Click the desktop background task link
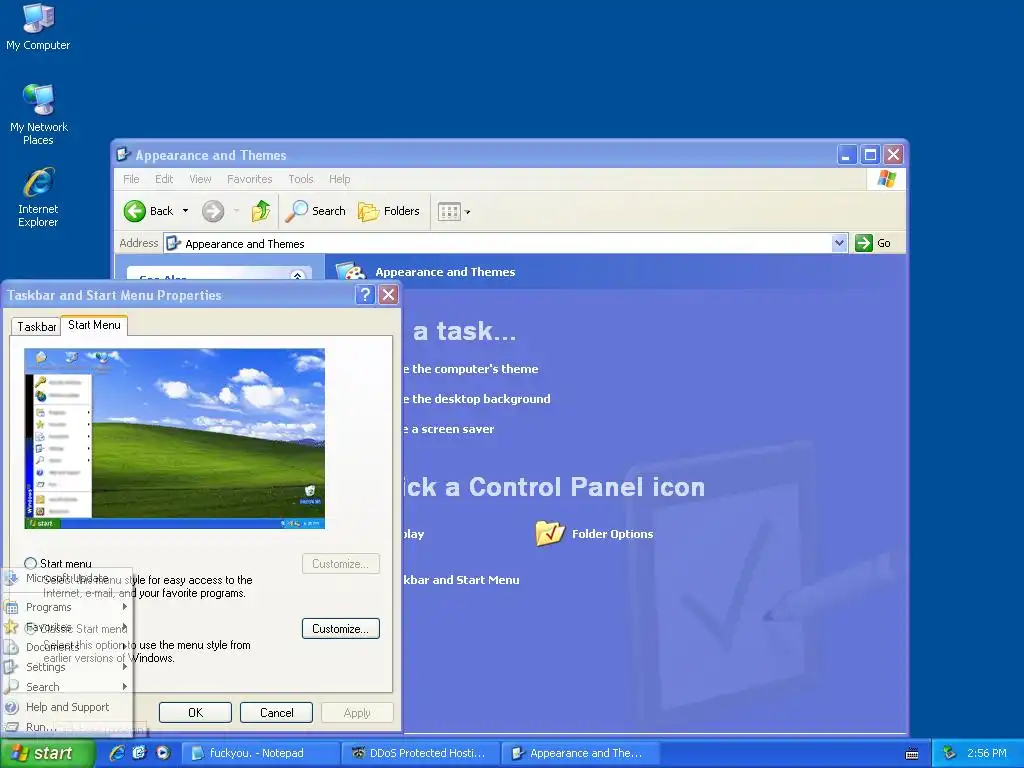 (x=477, y=398)
